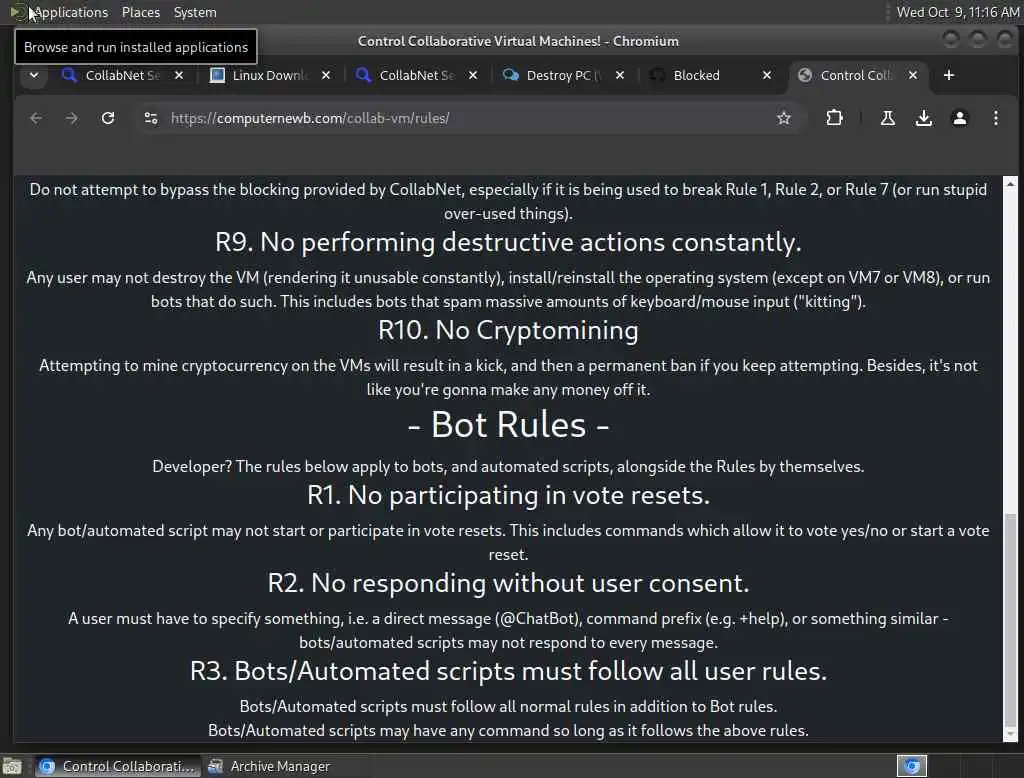The width and height of the screenshot is (1024, 778).
Task: Go back to the previous page
Action: pyautogui.click(x=36, y=118)
